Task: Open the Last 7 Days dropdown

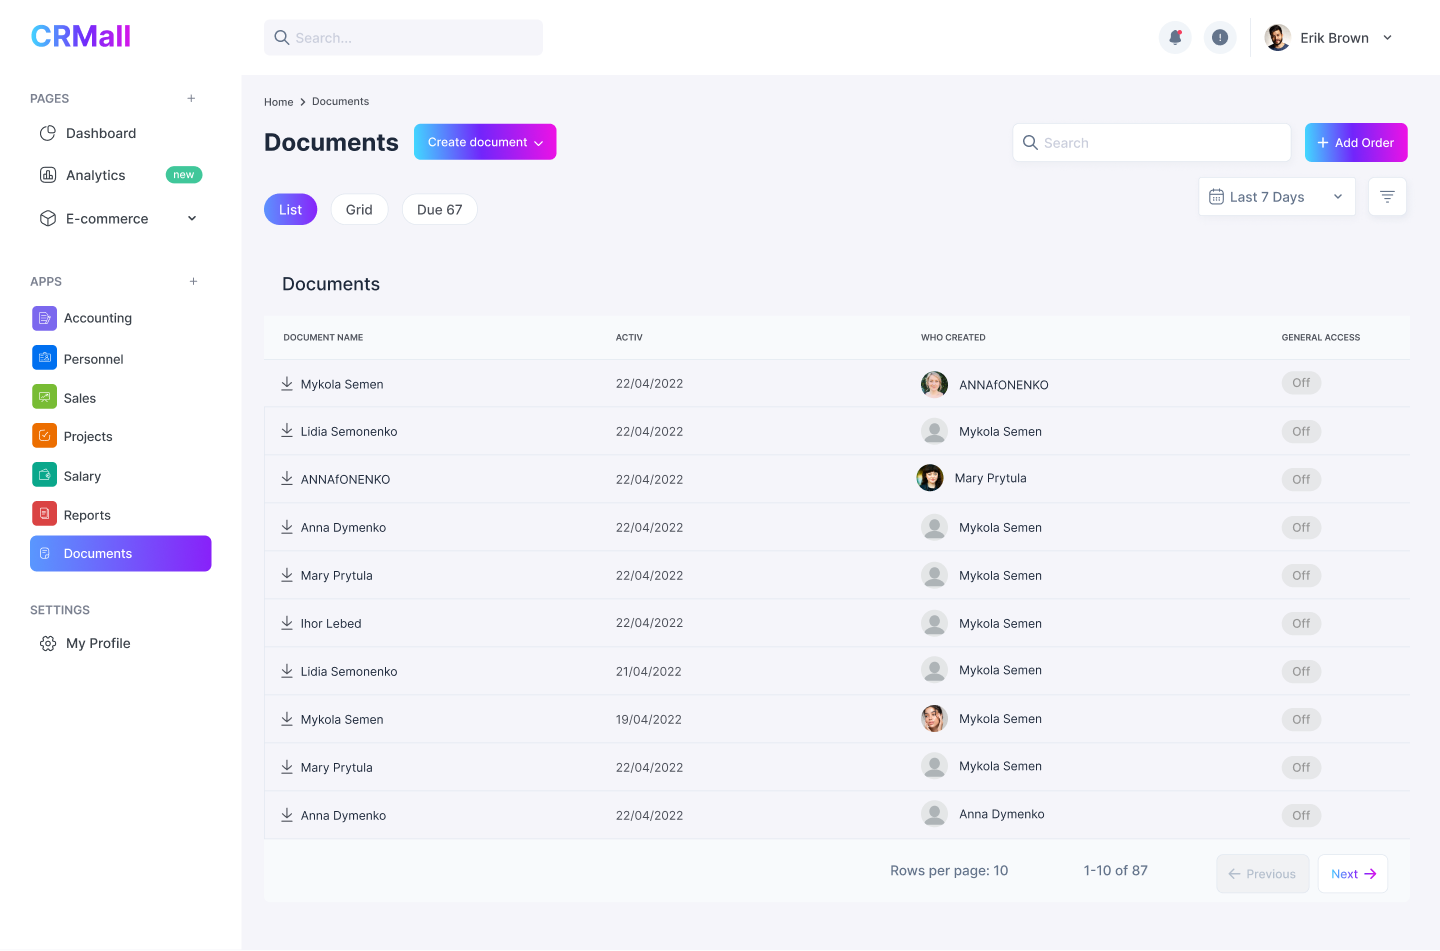Action: point(1276,197)
